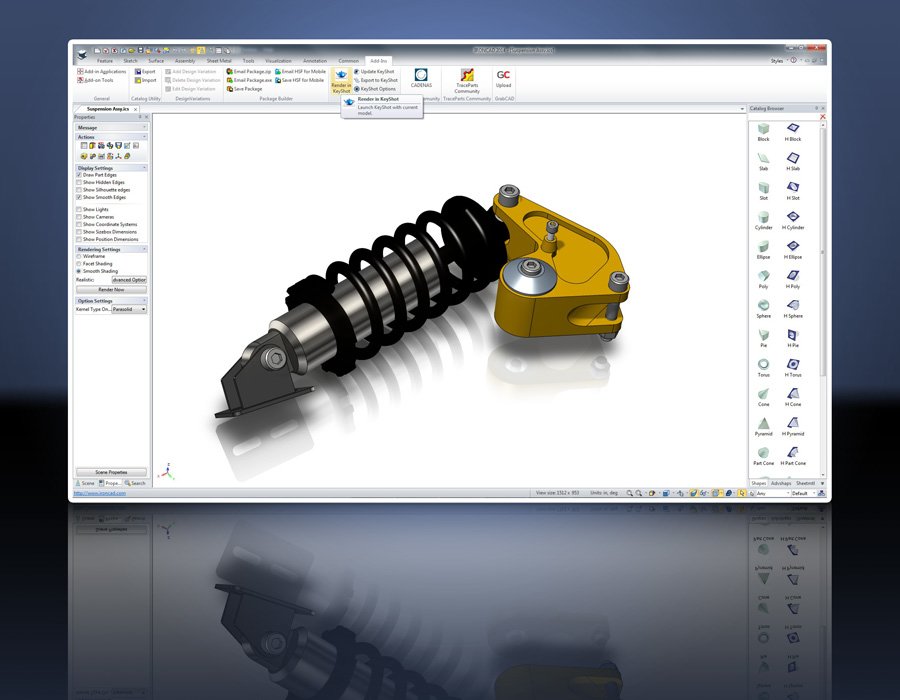Select Smooth Shading rendering mode
The image size is (900, 700).
[x=79, y=271]
